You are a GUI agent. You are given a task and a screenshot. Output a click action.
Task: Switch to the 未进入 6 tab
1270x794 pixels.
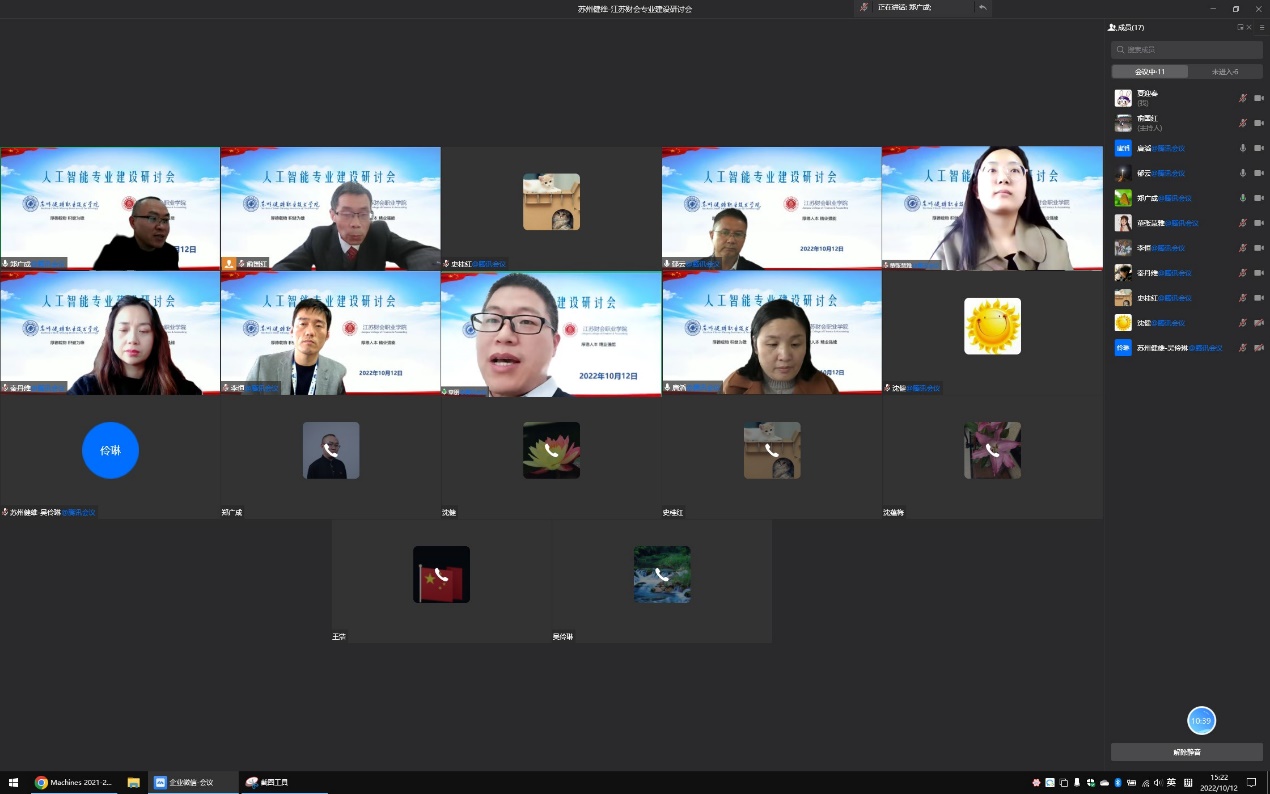(x=1225, y=72)
